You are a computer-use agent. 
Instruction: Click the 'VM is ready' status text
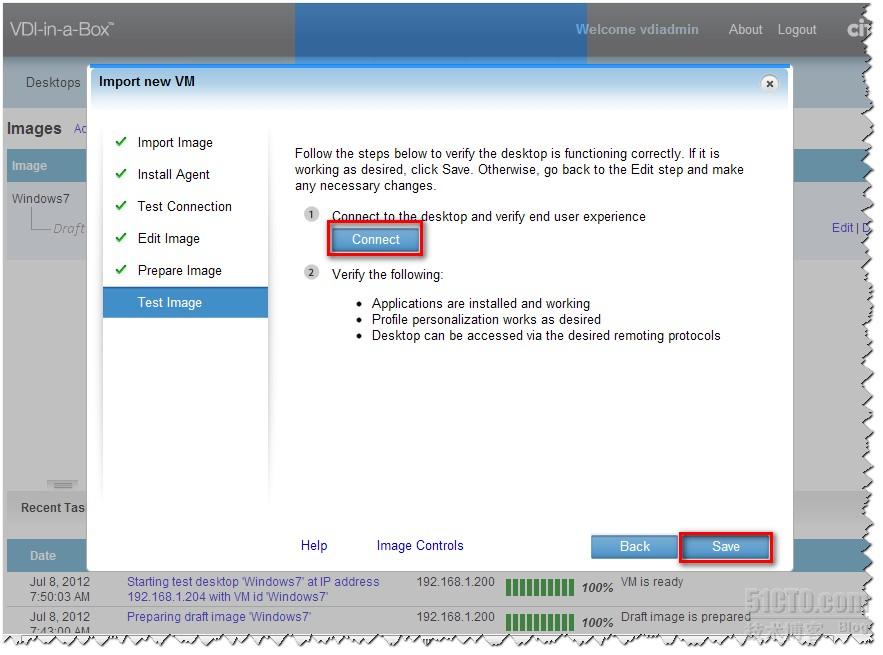(x=652, y=582)
